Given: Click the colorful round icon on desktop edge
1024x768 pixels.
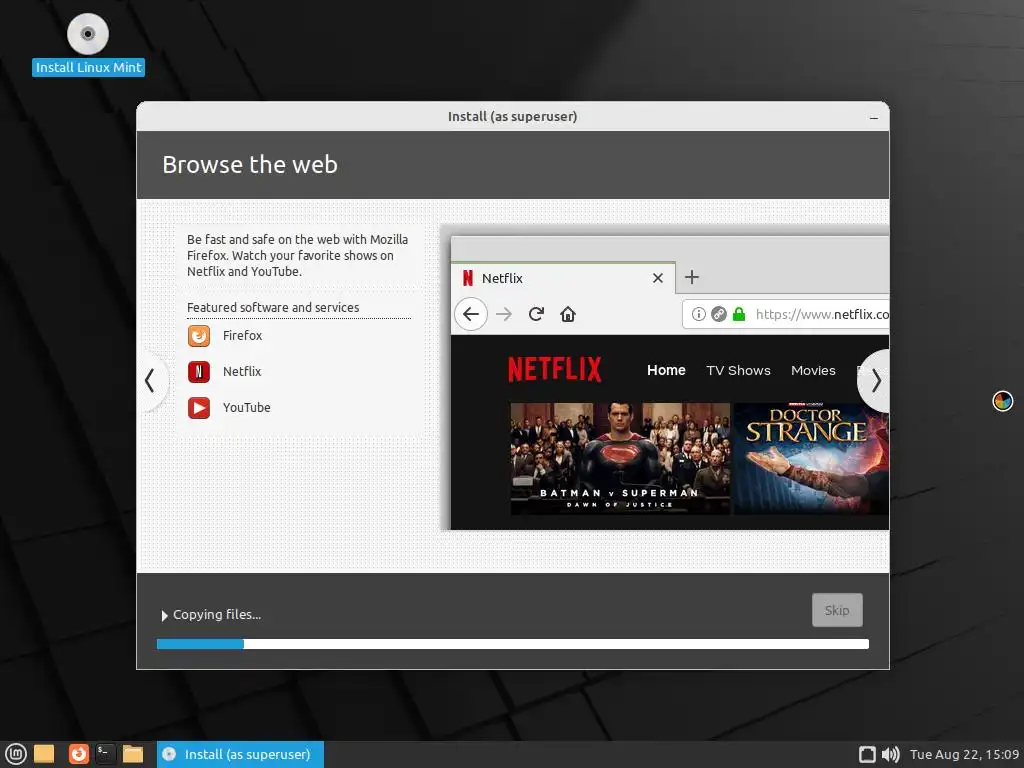Looking at the screenshot, I should pyautogui.click(x=1002, y=401).
